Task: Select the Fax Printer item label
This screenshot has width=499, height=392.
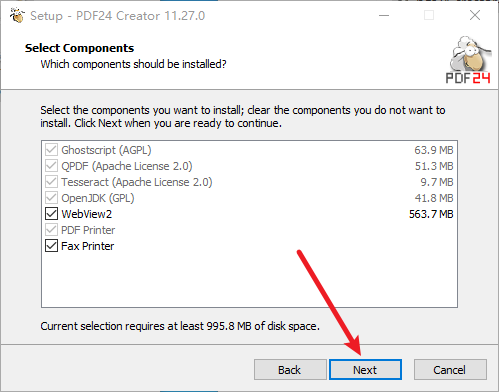Action: [88, 246]
